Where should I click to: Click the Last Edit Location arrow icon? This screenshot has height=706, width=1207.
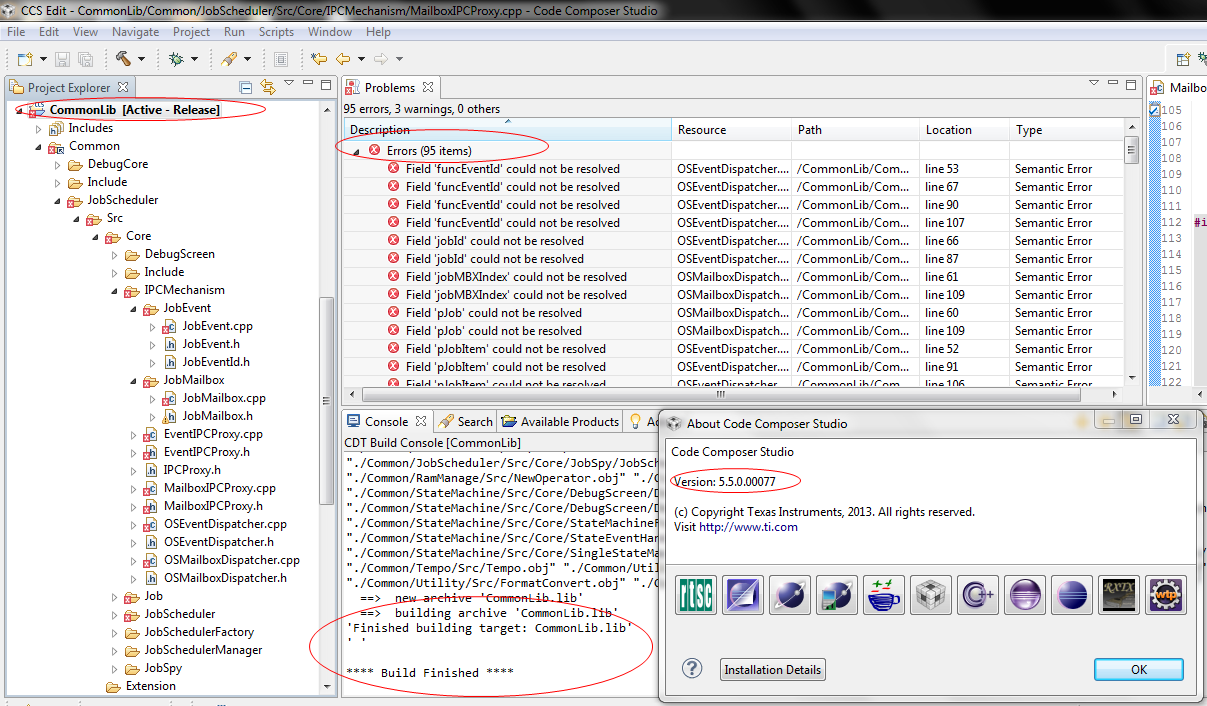tap(318, 59)
